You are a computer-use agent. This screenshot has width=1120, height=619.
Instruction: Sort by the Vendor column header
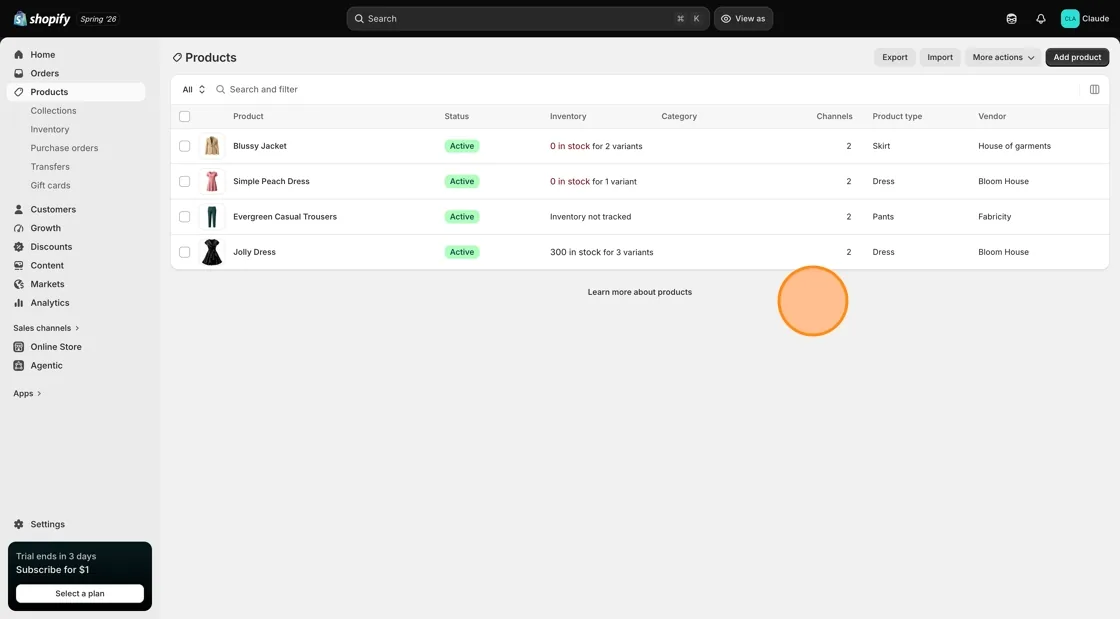(991, 116)
